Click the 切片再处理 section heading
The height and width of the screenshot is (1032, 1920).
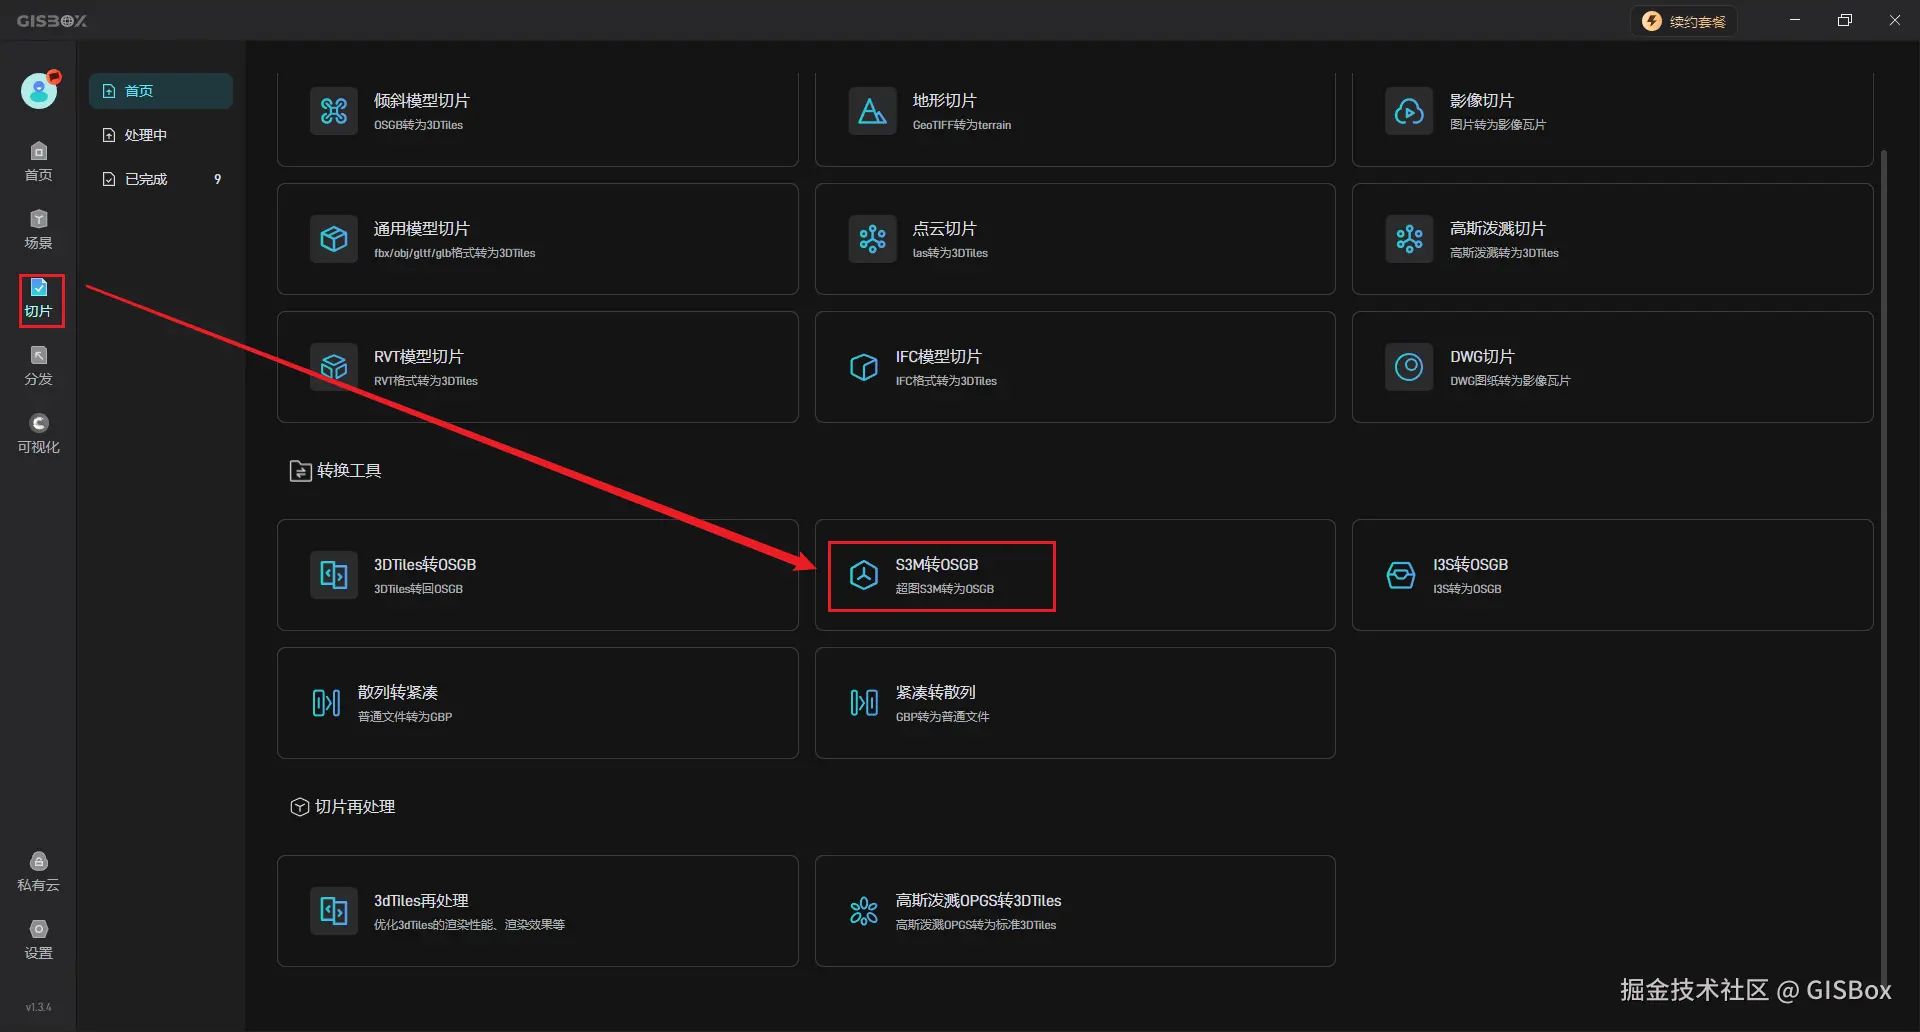pyautogui.click(x=343, y=807)
